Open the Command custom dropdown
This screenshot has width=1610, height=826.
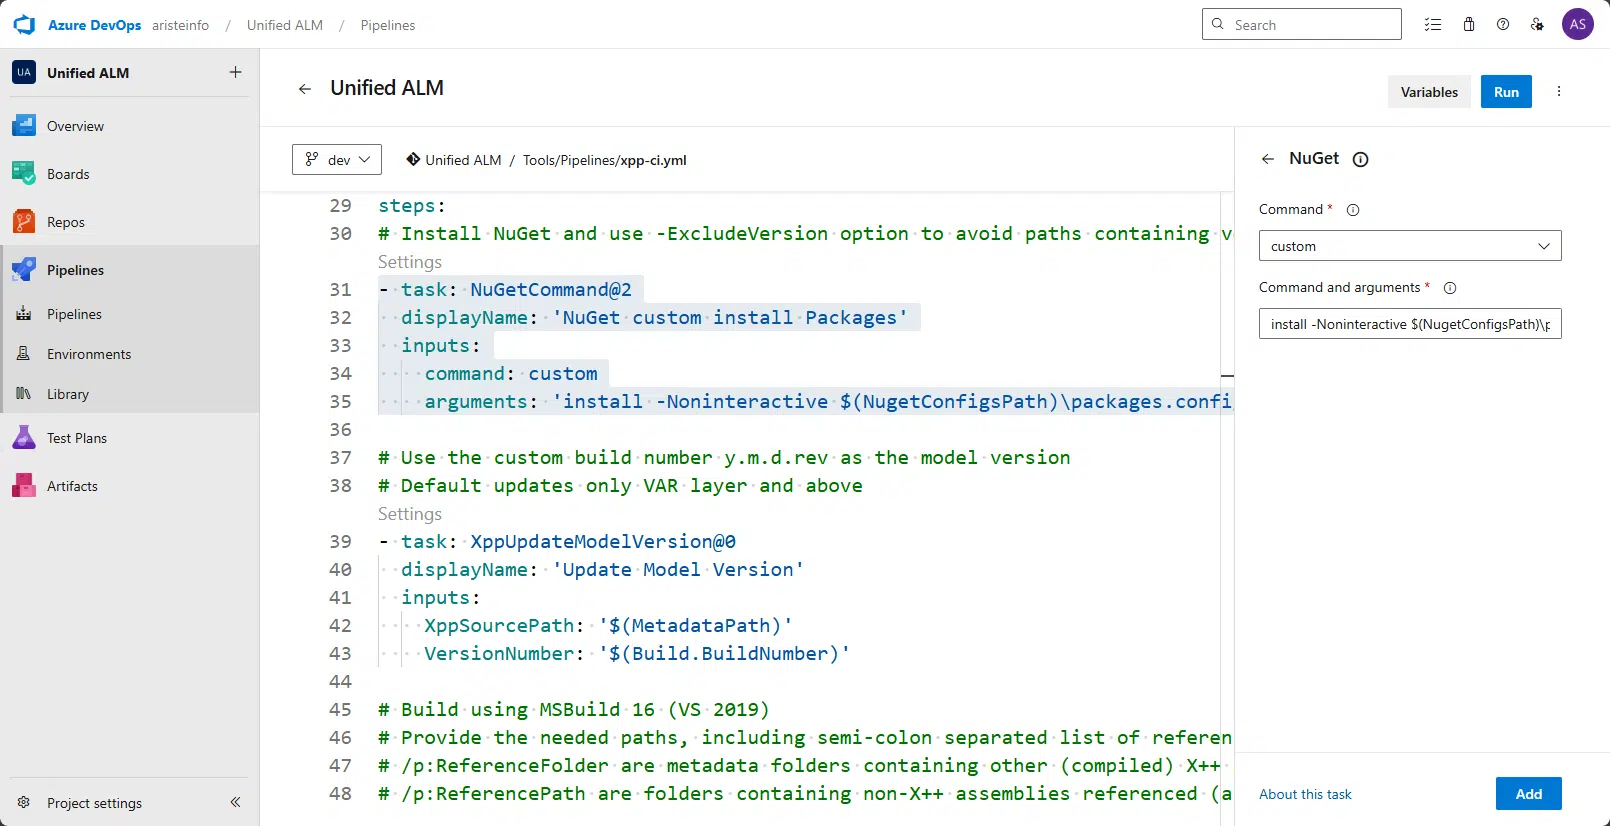click(1410, 246)
